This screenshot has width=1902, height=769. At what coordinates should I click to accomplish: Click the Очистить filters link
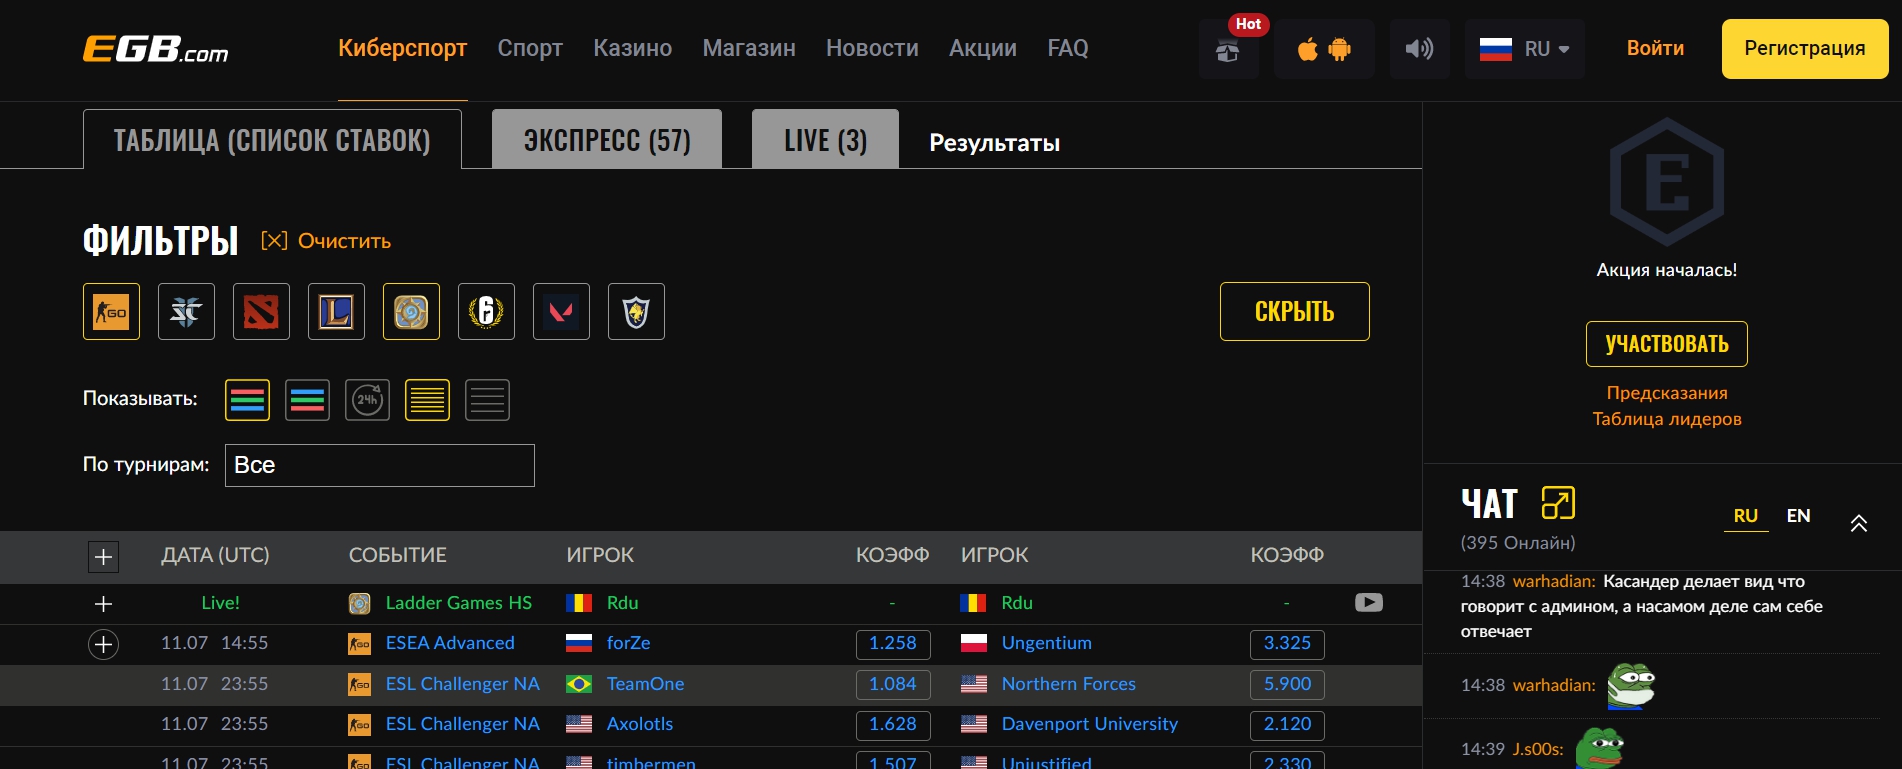pos(327,241)
